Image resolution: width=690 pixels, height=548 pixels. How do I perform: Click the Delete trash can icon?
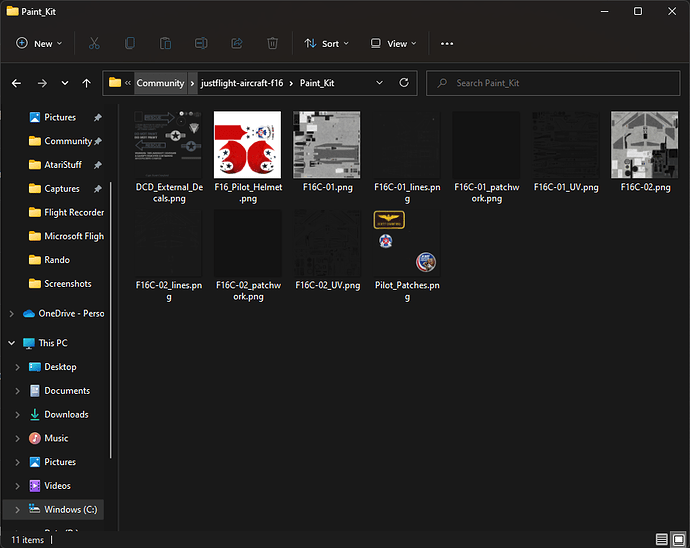tap(272, 44)
